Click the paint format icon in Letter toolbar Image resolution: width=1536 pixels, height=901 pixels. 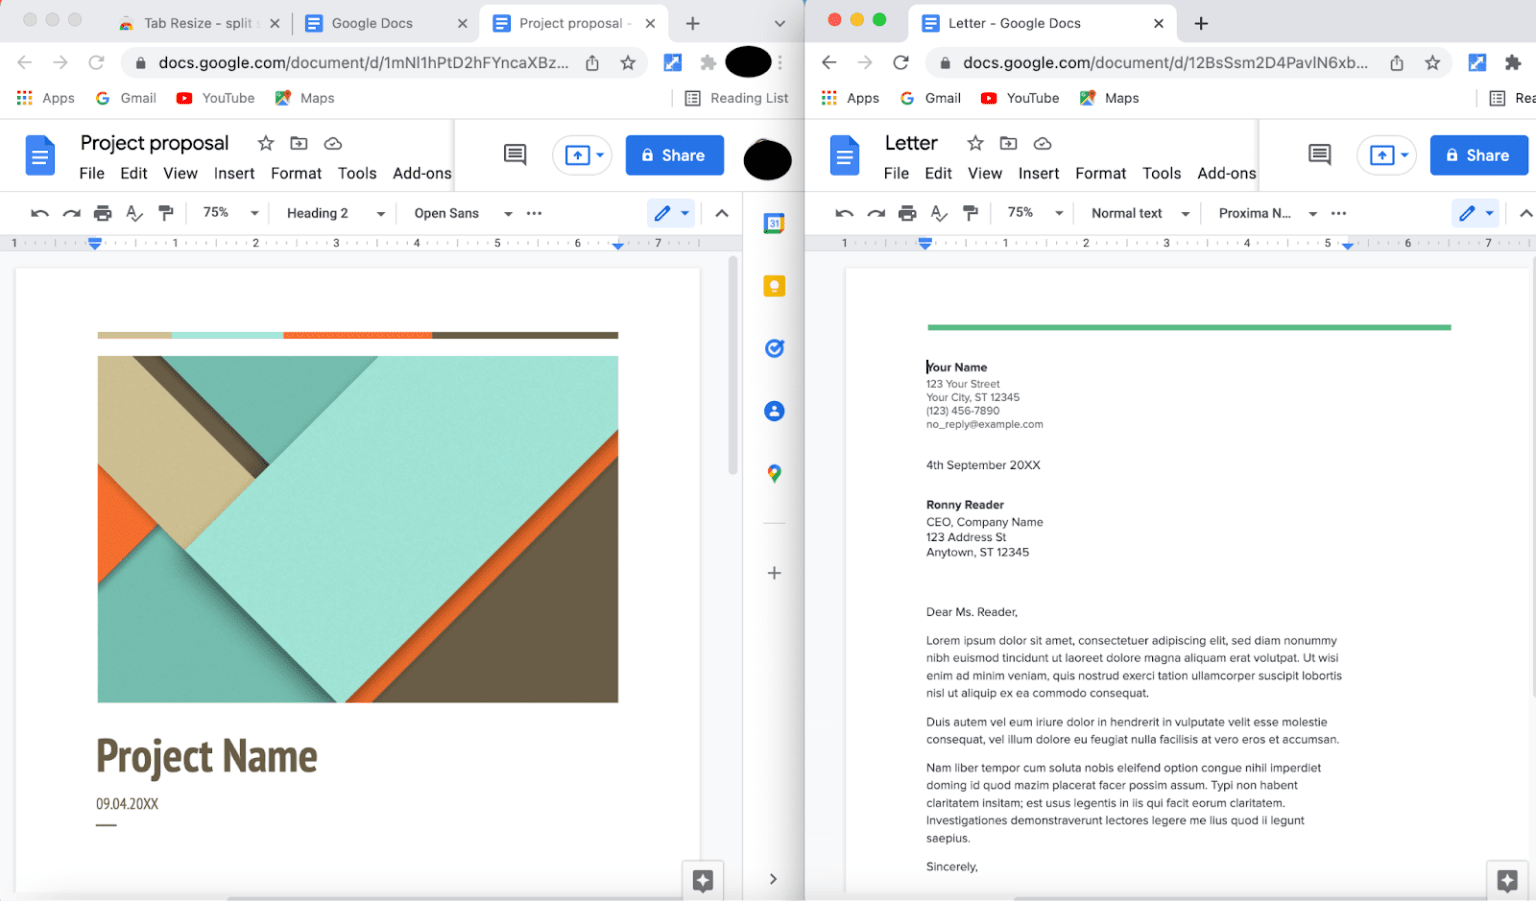[x=970, y=213]
